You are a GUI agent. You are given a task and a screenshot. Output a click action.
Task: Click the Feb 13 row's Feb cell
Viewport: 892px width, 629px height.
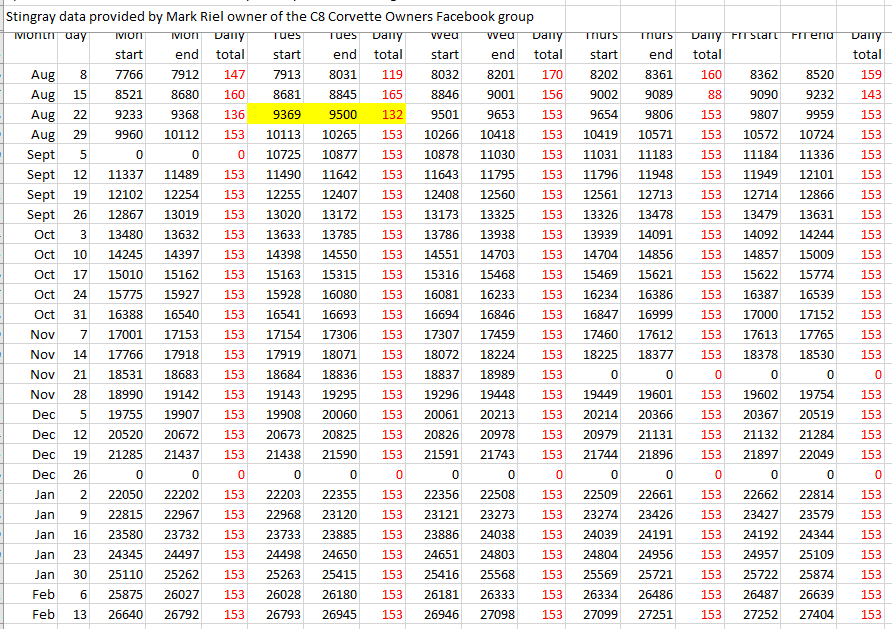43,614
